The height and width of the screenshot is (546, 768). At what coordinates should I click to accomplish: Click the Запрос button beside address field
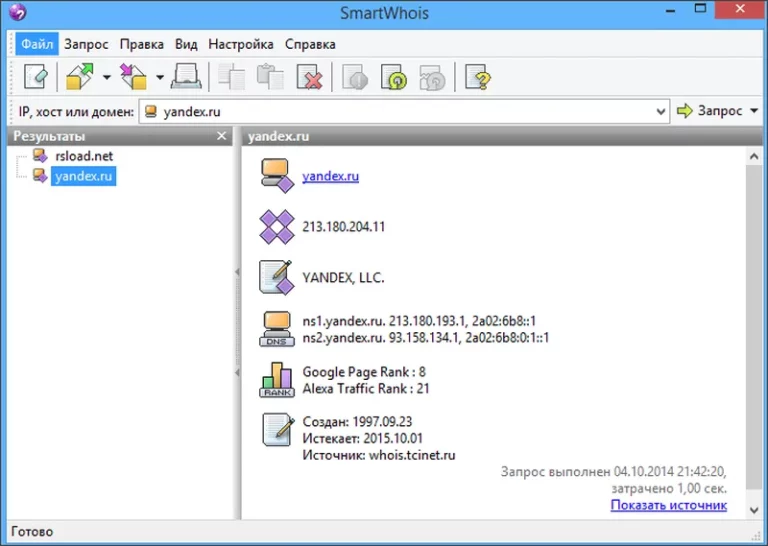(x=710, y=111)
